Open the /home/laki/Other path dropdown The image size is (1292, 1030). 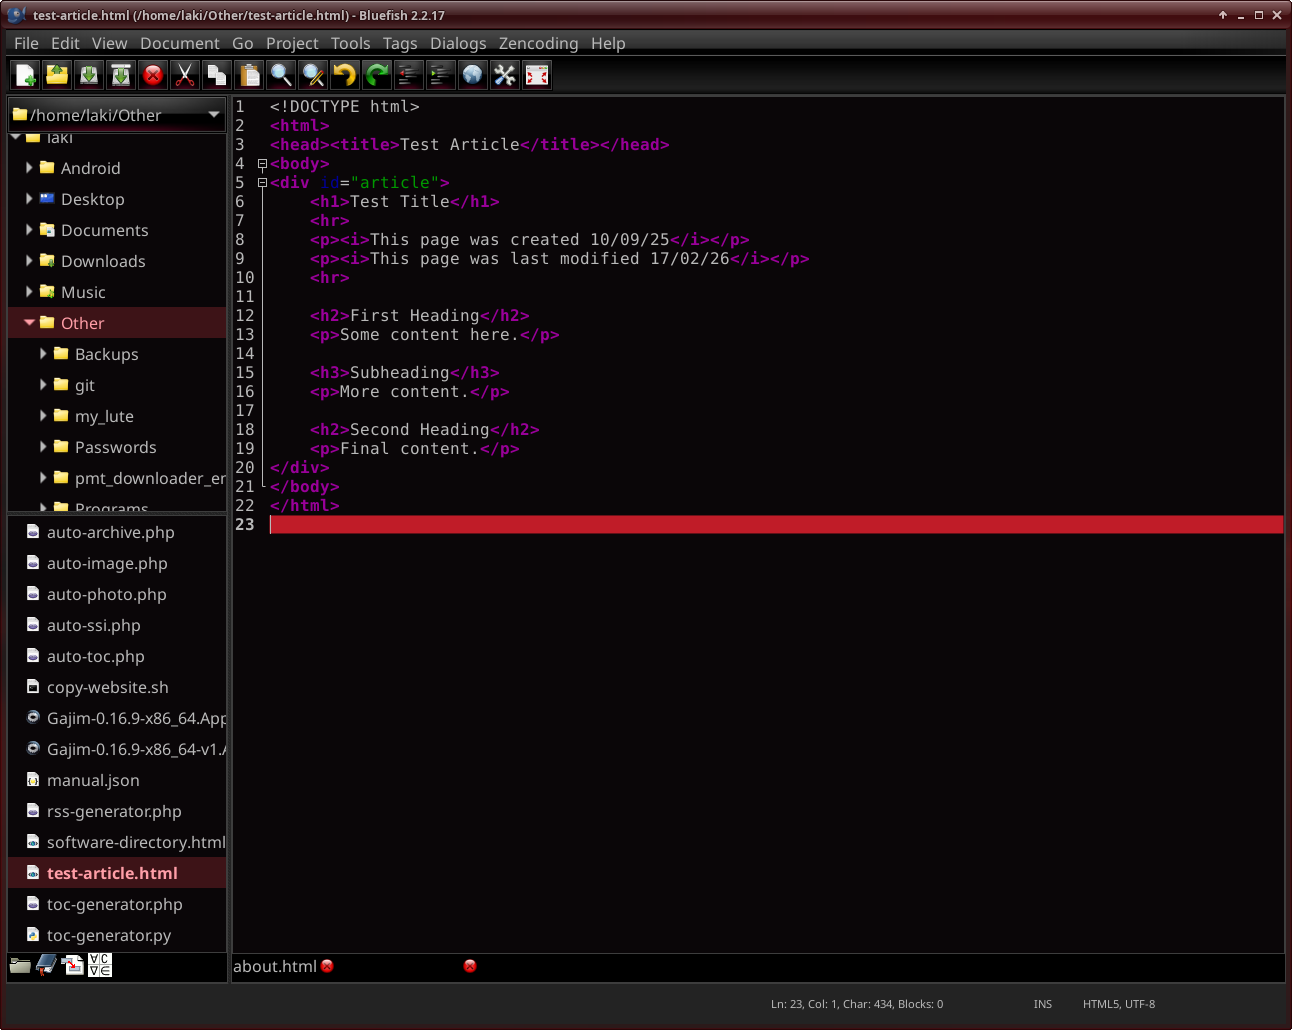point(214,115)
